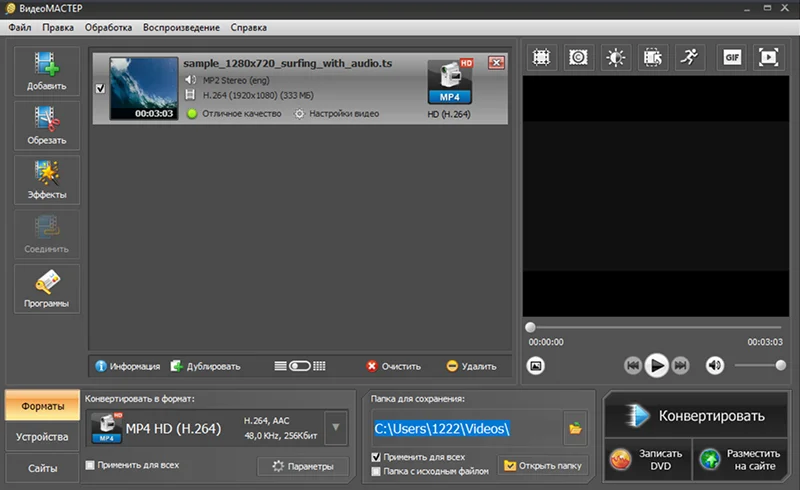Open the Правка menu
This screenshot has width=800, height=490.
58,28
